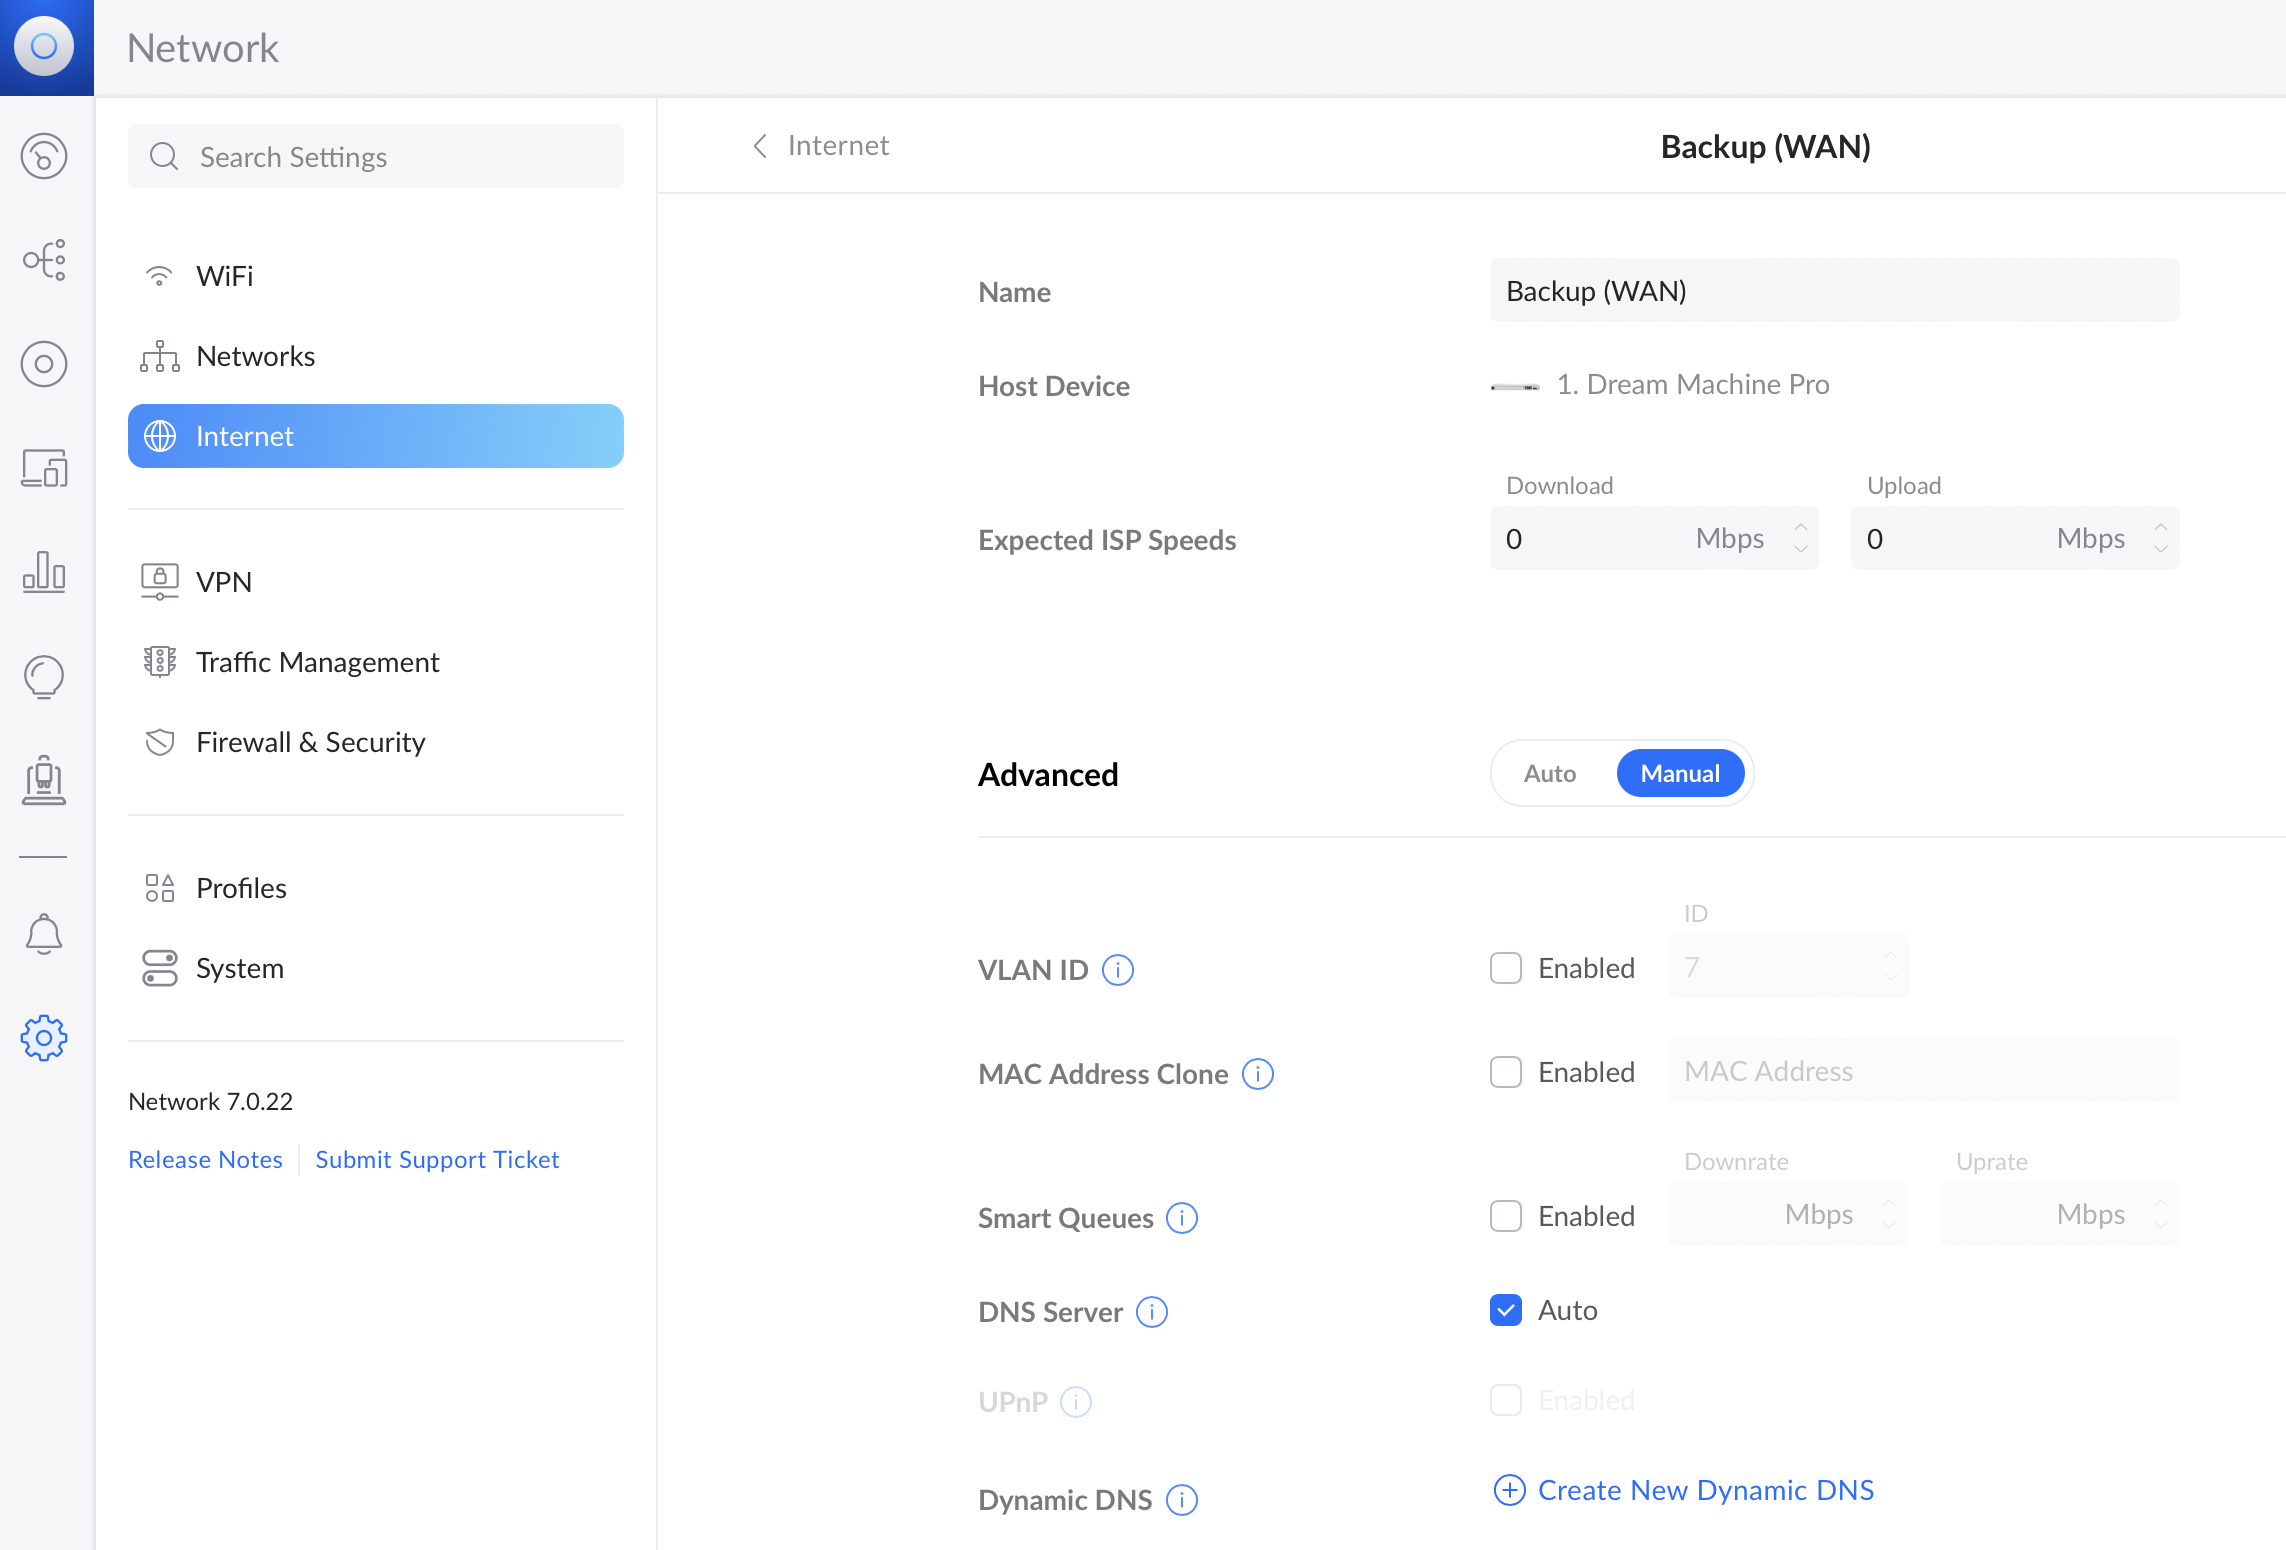Click the info icon next to DNS Server

point(1152,1312)
